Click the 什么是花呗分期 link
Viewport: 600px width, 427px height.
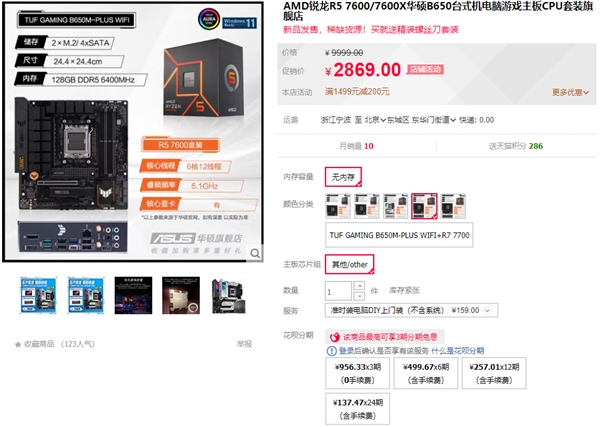point(458,351)
